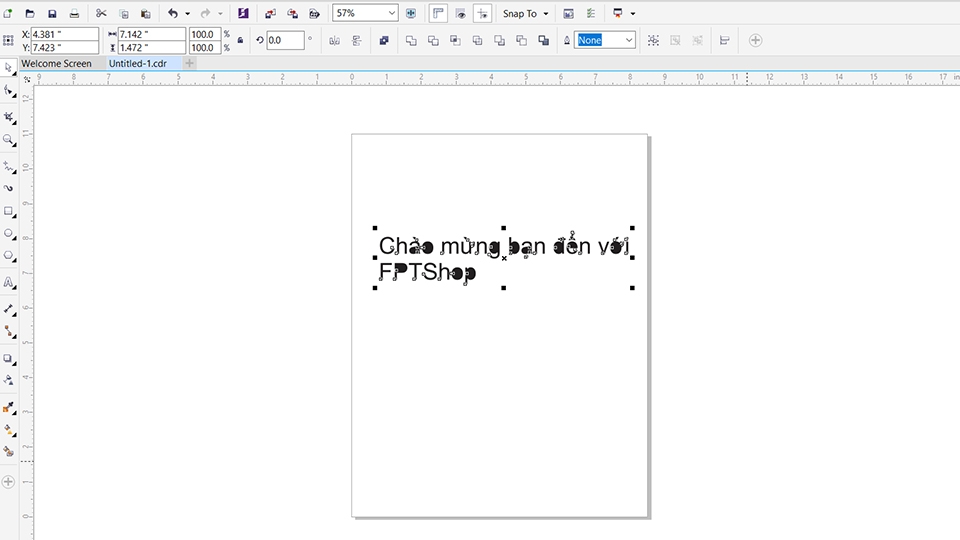Click the Simplify shaping icon

tap(478, 40)
